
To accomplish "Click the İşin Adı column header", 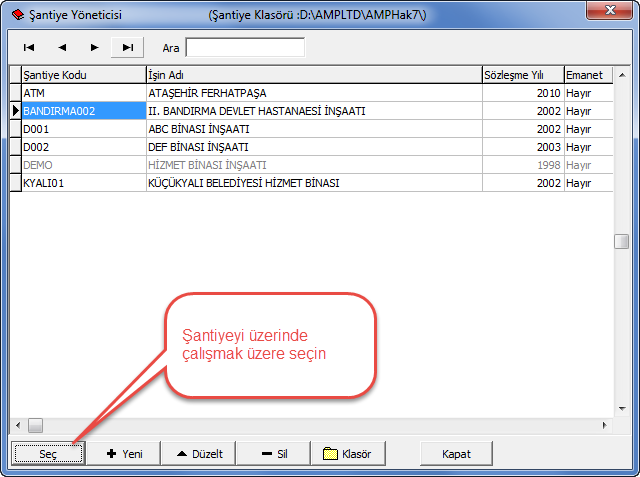I will point(312,75).
